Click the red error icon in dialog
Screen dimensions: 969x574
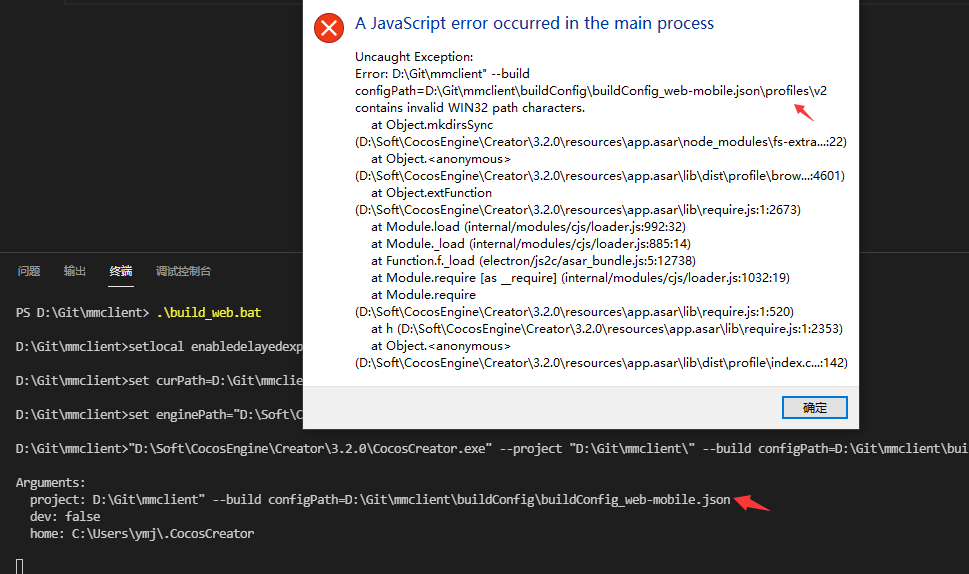329,28
